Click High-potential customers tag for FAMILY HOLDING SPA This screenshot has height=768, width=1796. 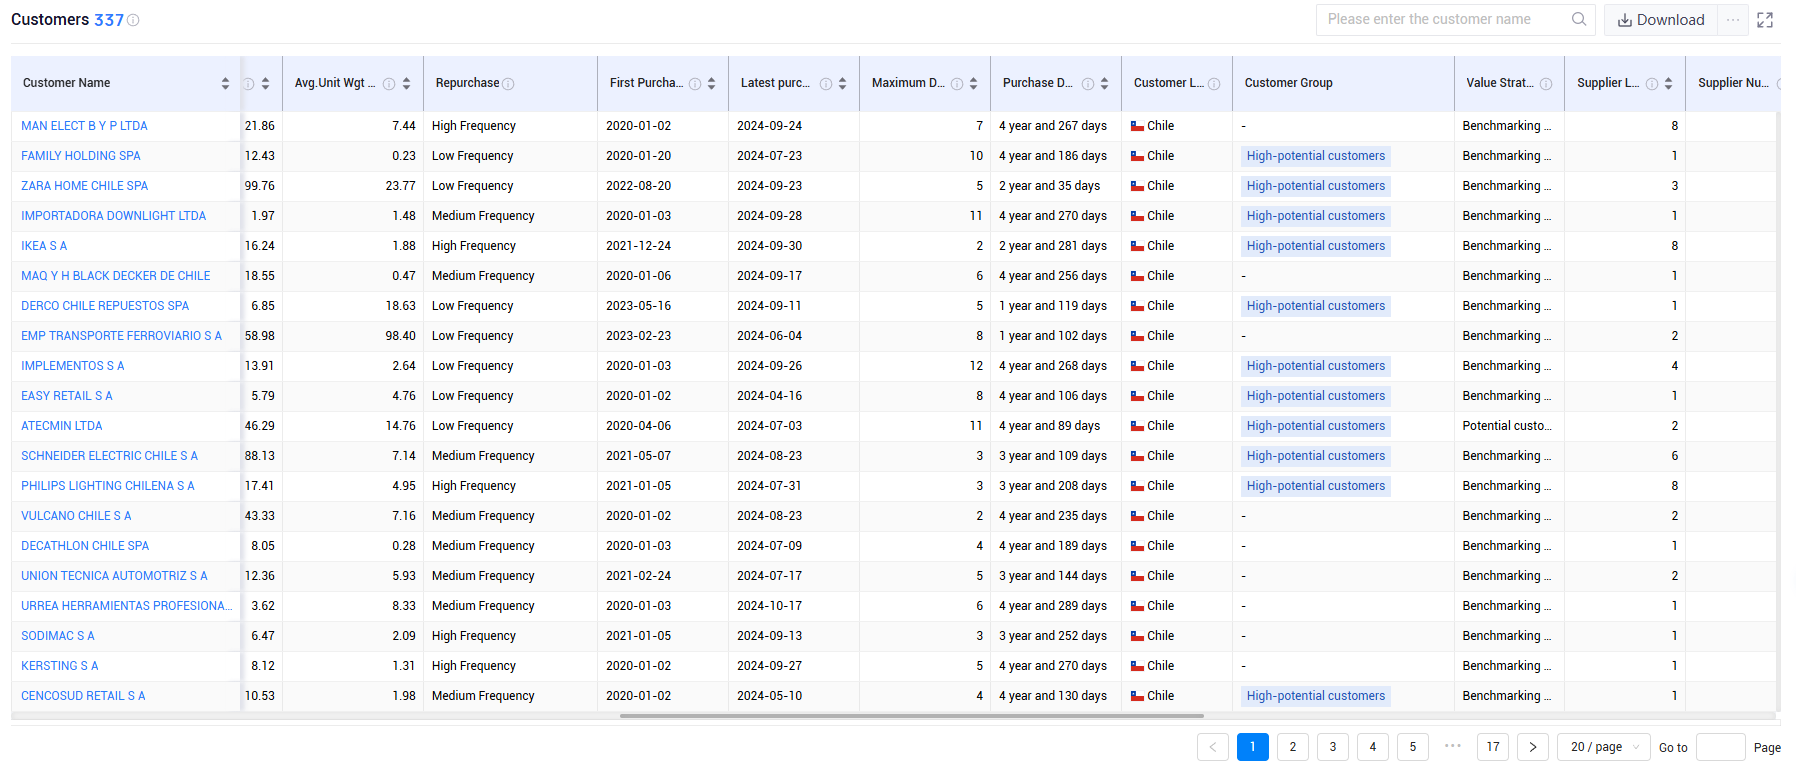[x=1316, y=156]
